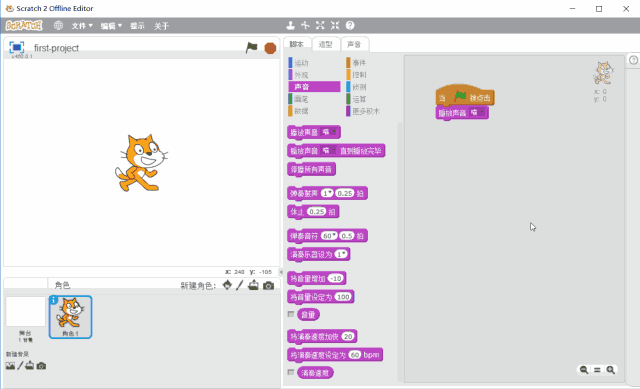Select the grow sprite tool
The image size is (640, 389).
pyautogui.click(x=320, y=25)
